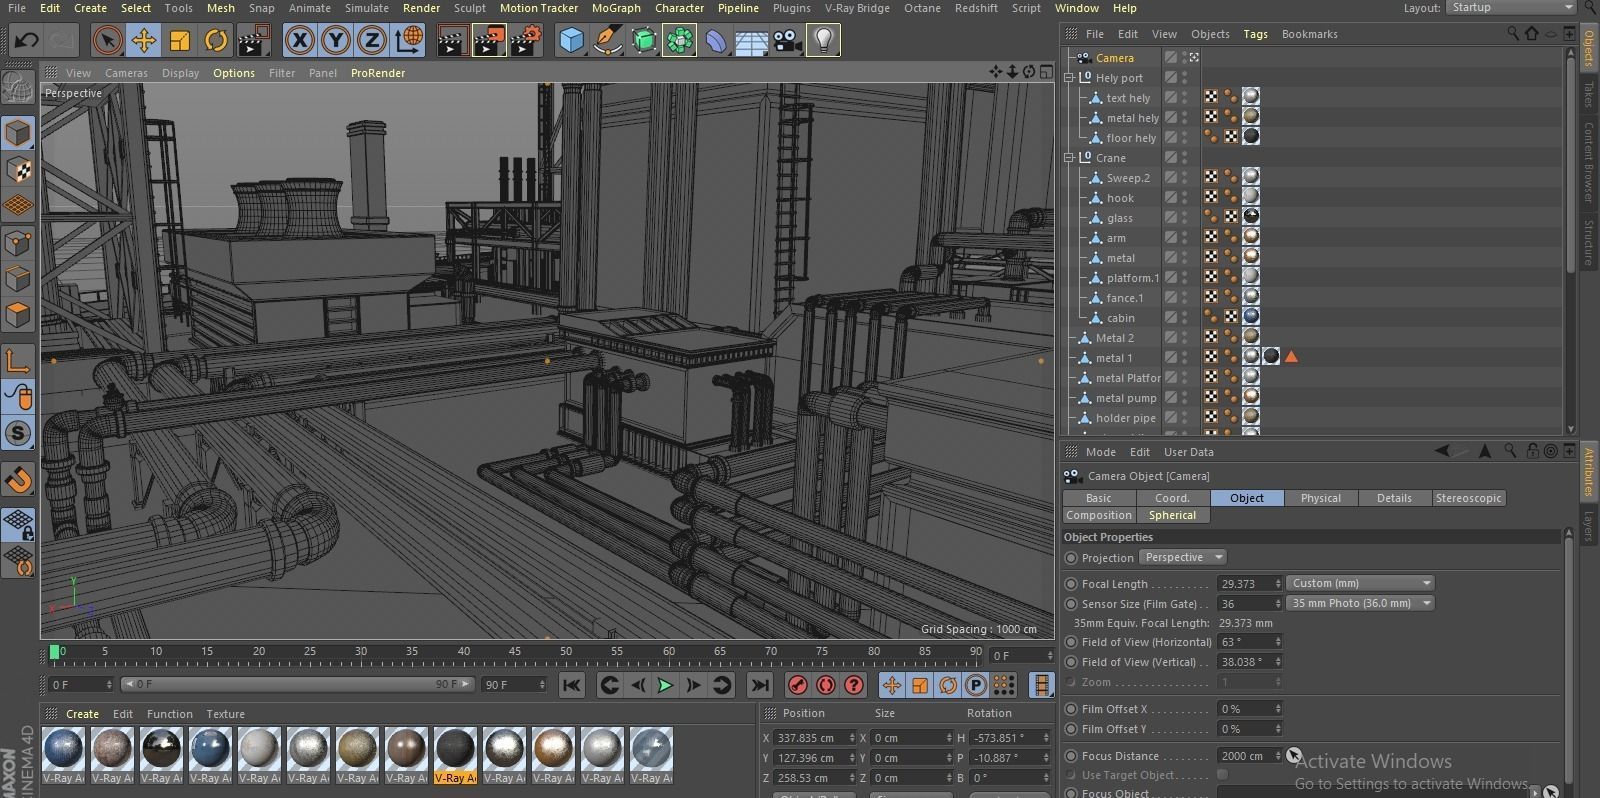Collapse the Crane group
This screenshot has width=1600, height=798.
tap(1069, 158)
